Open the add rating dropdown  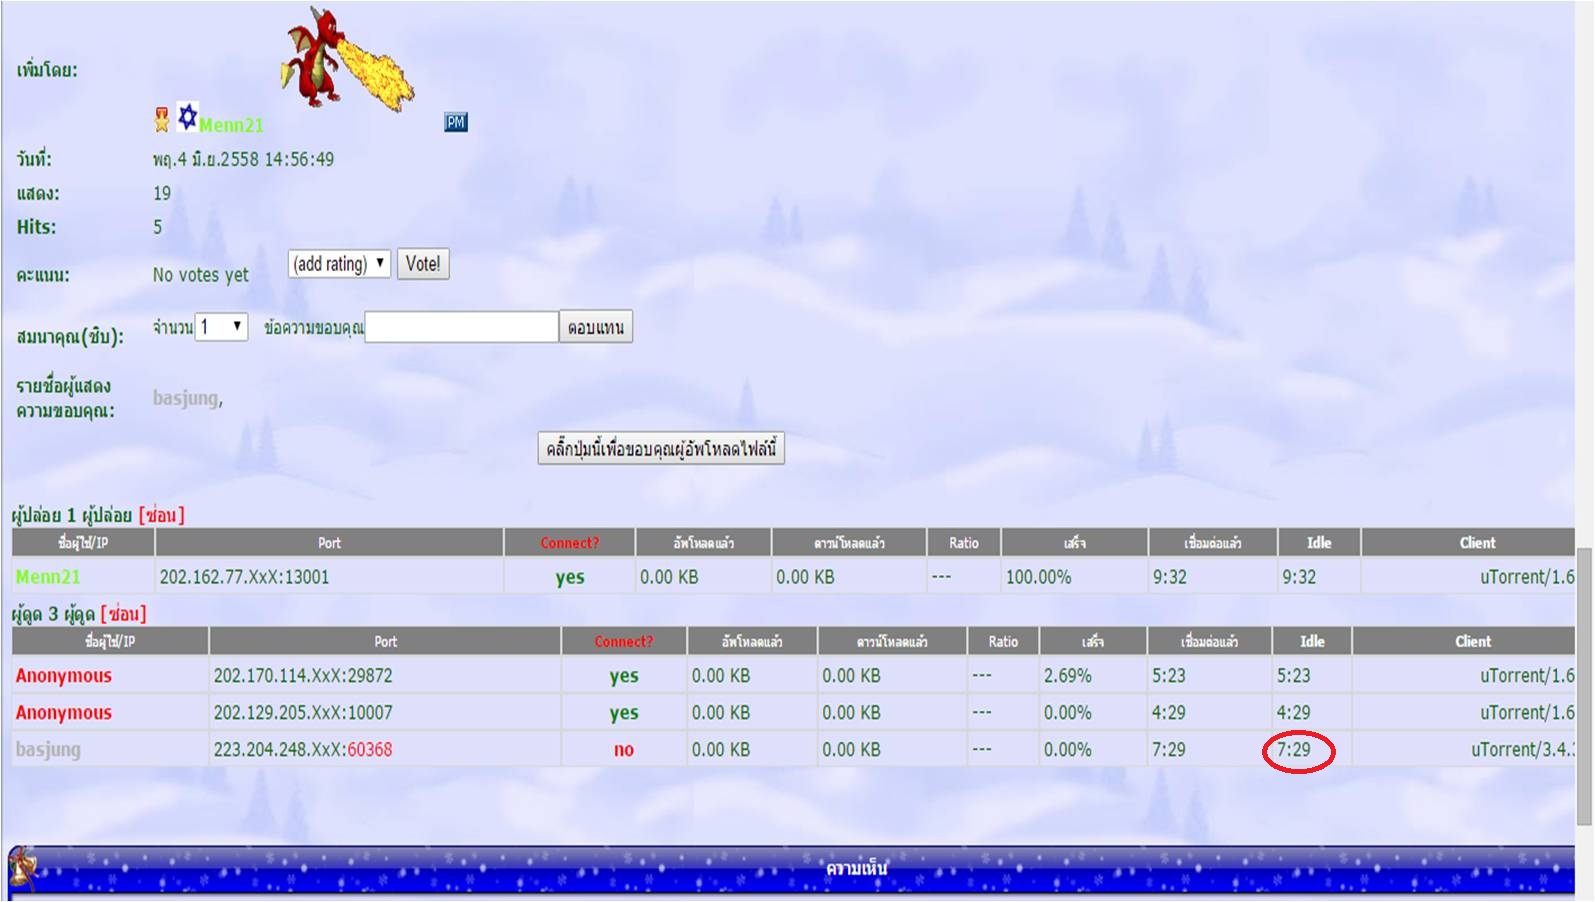[x=339, y=264]
